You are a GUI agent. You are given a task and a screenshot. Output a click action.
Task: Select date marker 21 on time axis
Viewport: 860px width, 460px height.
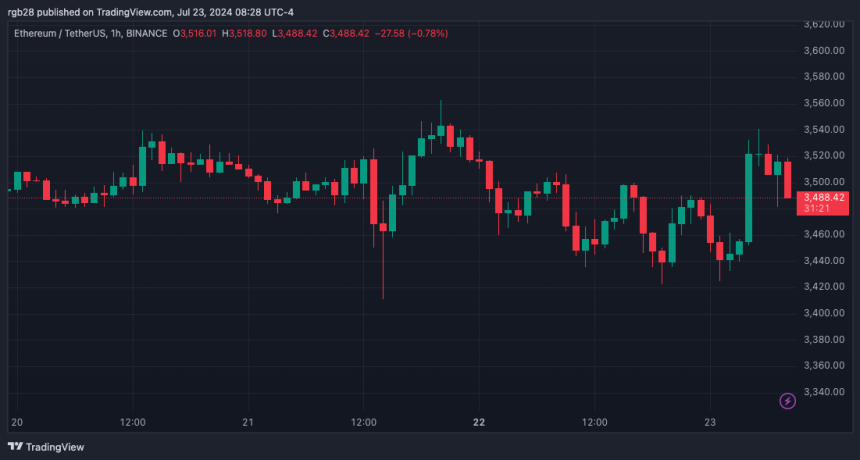249,422
